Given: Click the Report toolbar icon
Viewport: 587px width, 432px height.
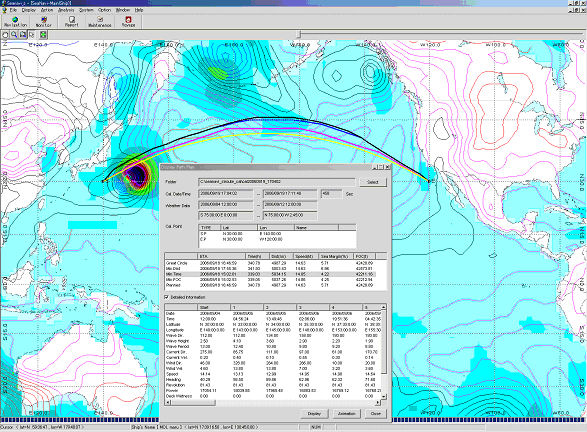Looking at the screenshot, I should [x=72, y=21].
